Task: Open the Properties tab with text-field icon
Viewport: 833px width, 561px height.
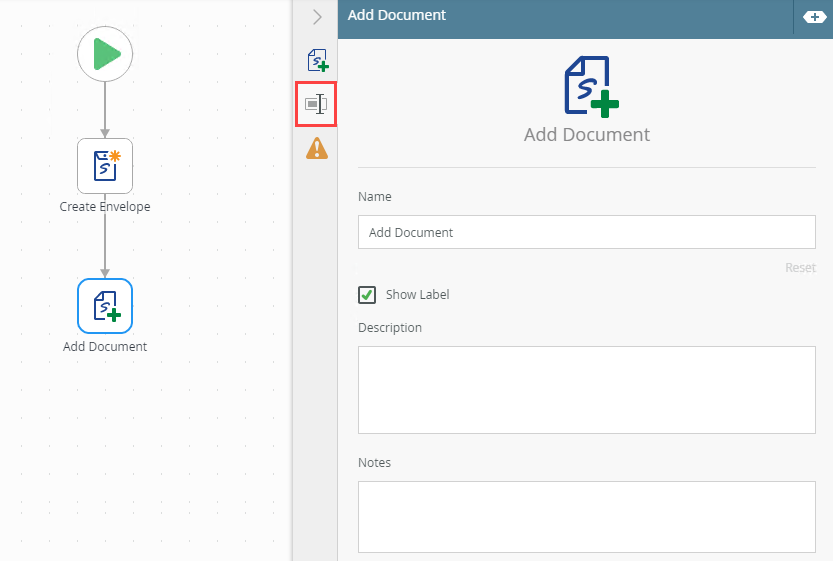Action: click(x=316, y=104)
